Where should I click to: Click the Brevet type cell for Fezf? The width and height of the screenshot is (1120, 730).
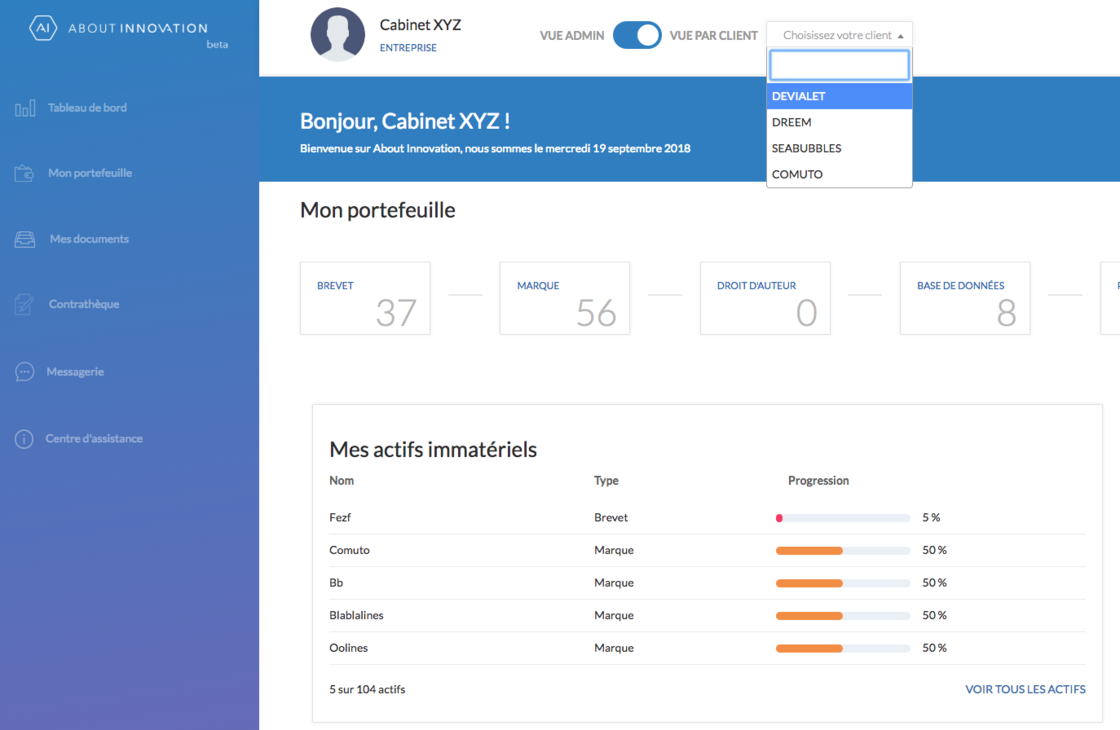[611, 518]
